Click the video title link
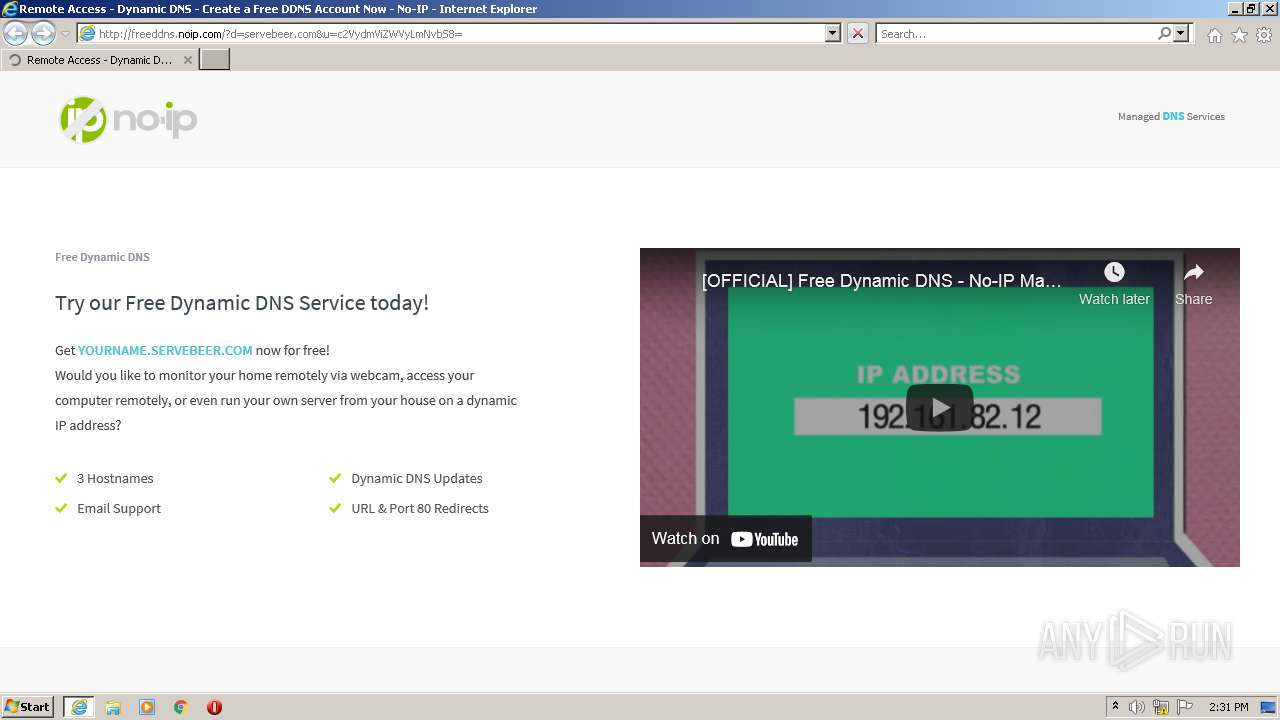The image size is (1280, 720). pos(881,281)
